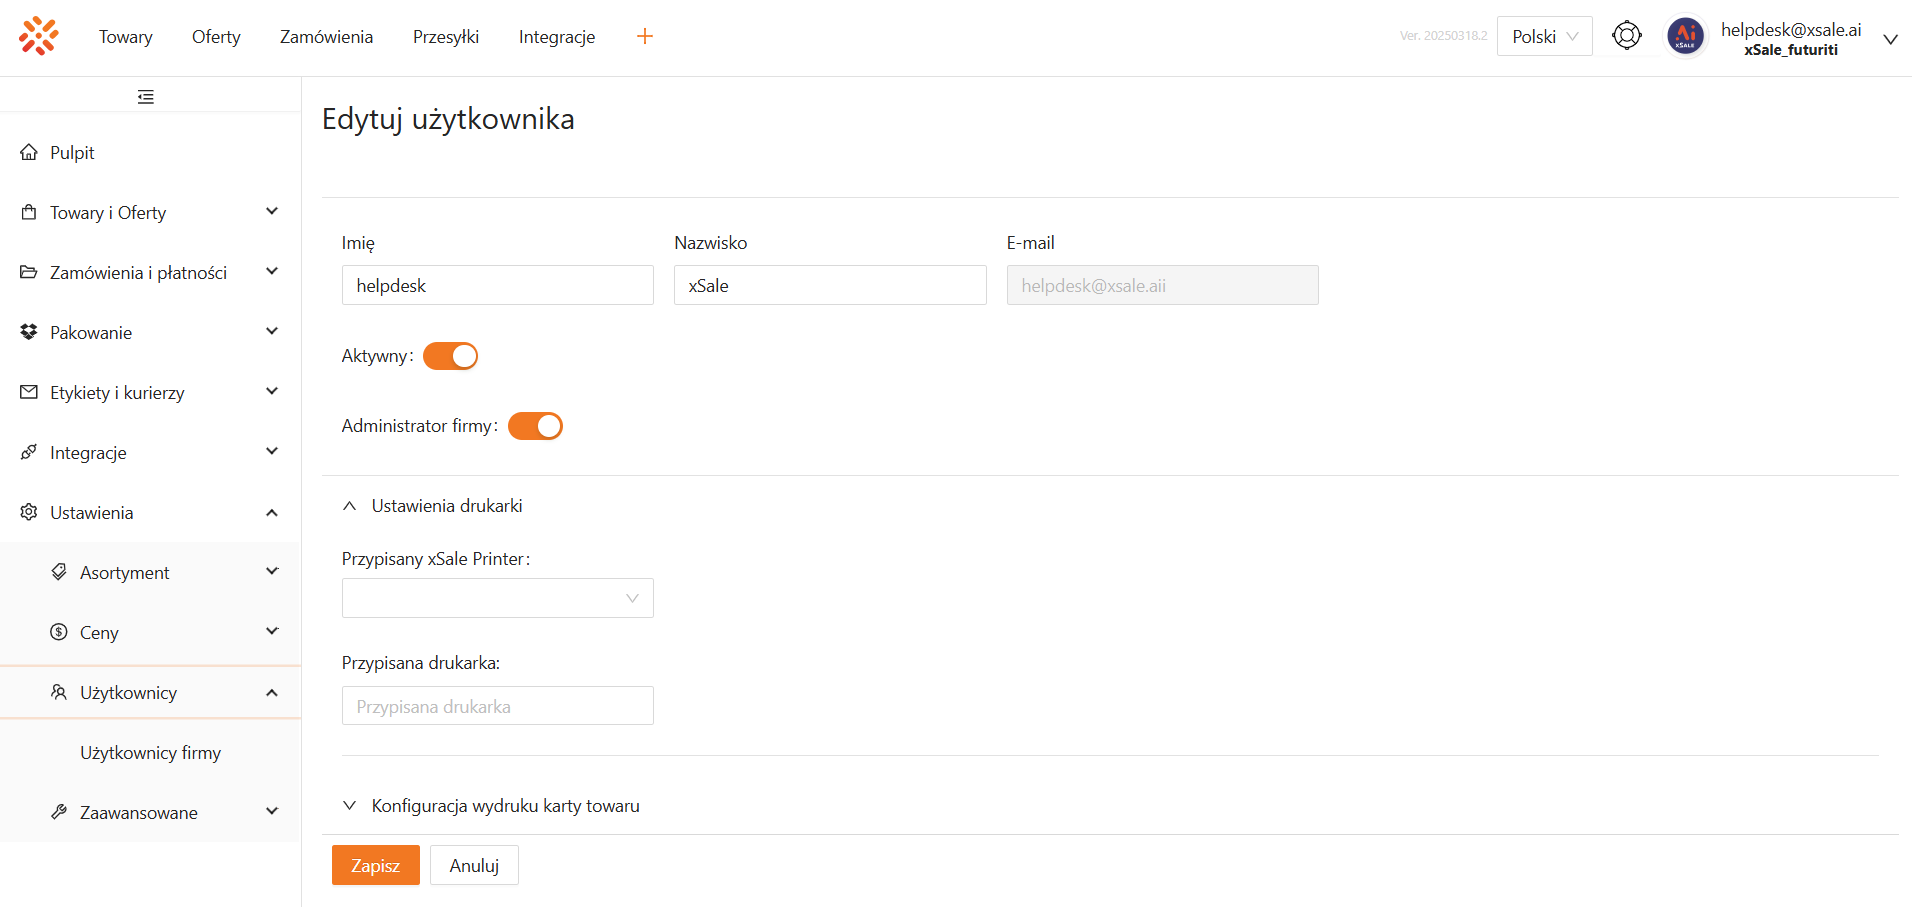Open the Zamówienia top menu item

(x=326, y=37)
